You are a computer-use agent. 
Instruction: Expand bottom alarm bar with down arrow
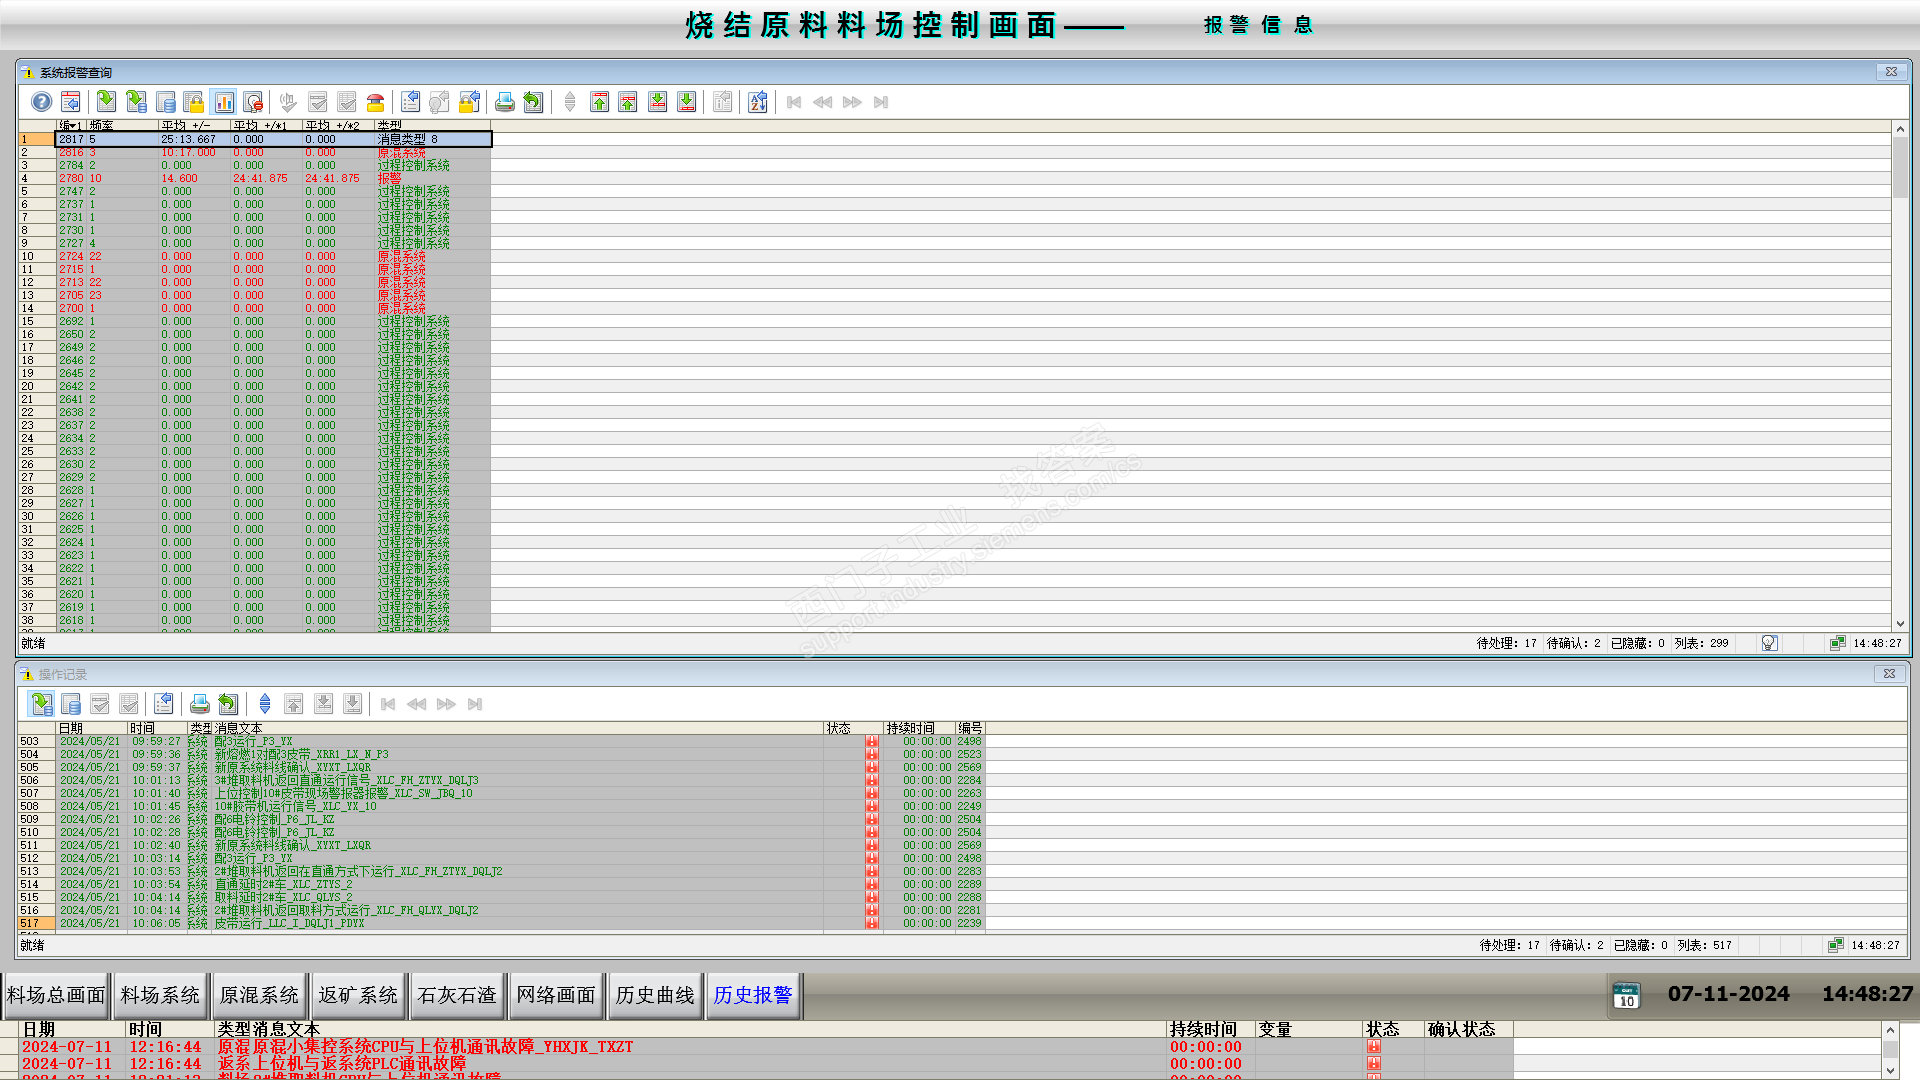coord(1890,1071)
